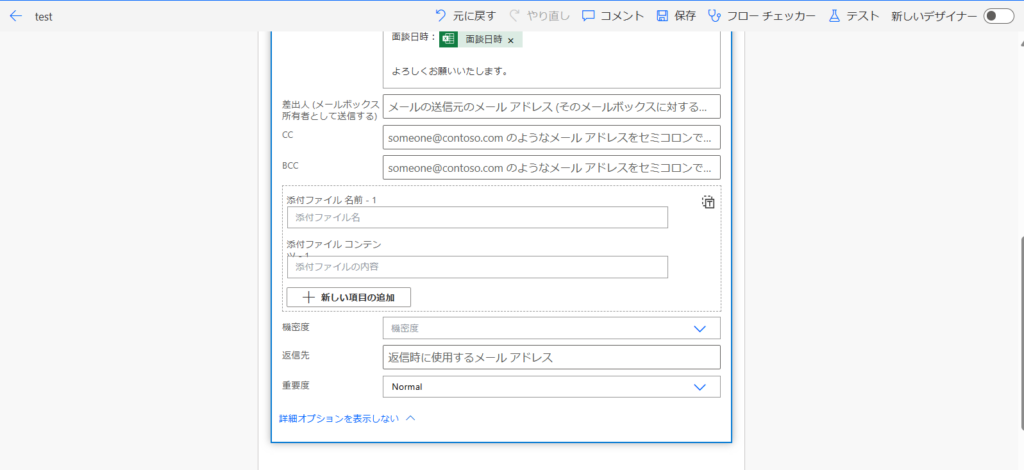This screenshot has height=470, width=1024.
Task: Save the flow with 保存 icon
Action: pos(662,16)
